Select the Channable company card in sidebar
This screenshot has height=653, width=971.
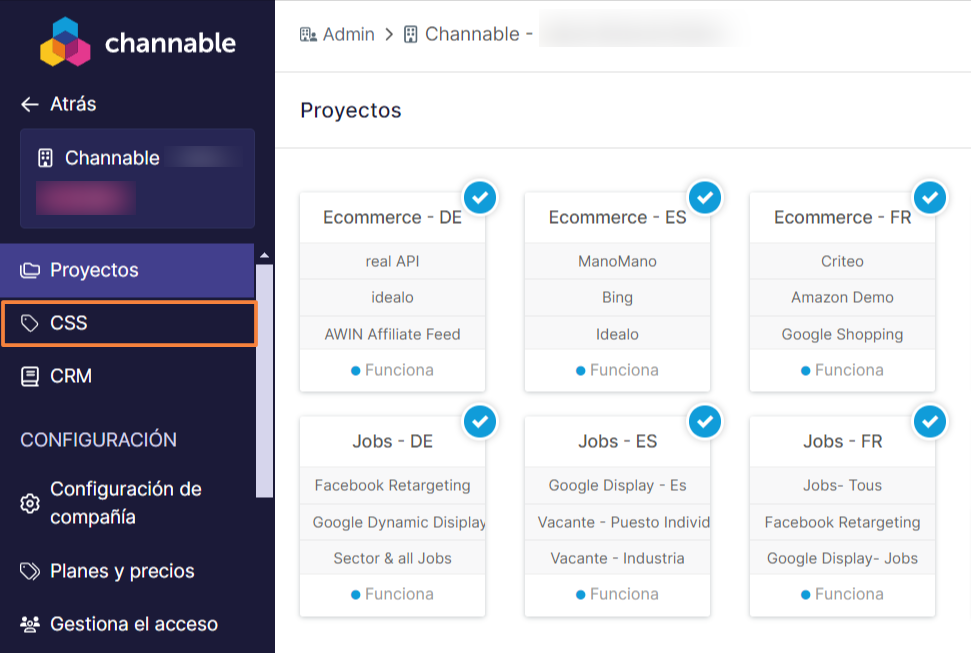(137, 178)
